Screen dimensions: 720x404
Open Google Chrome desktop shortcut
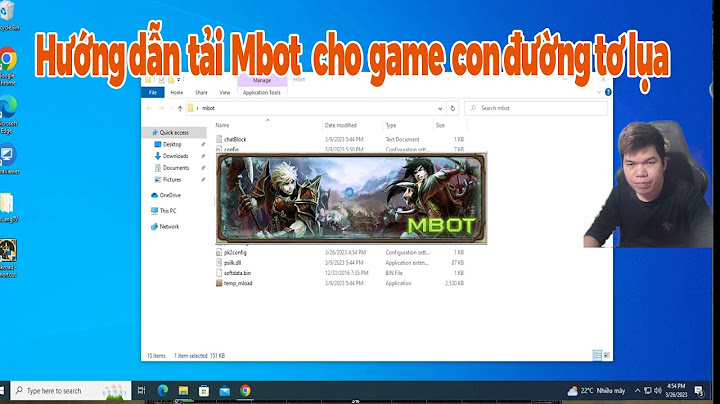7,66
